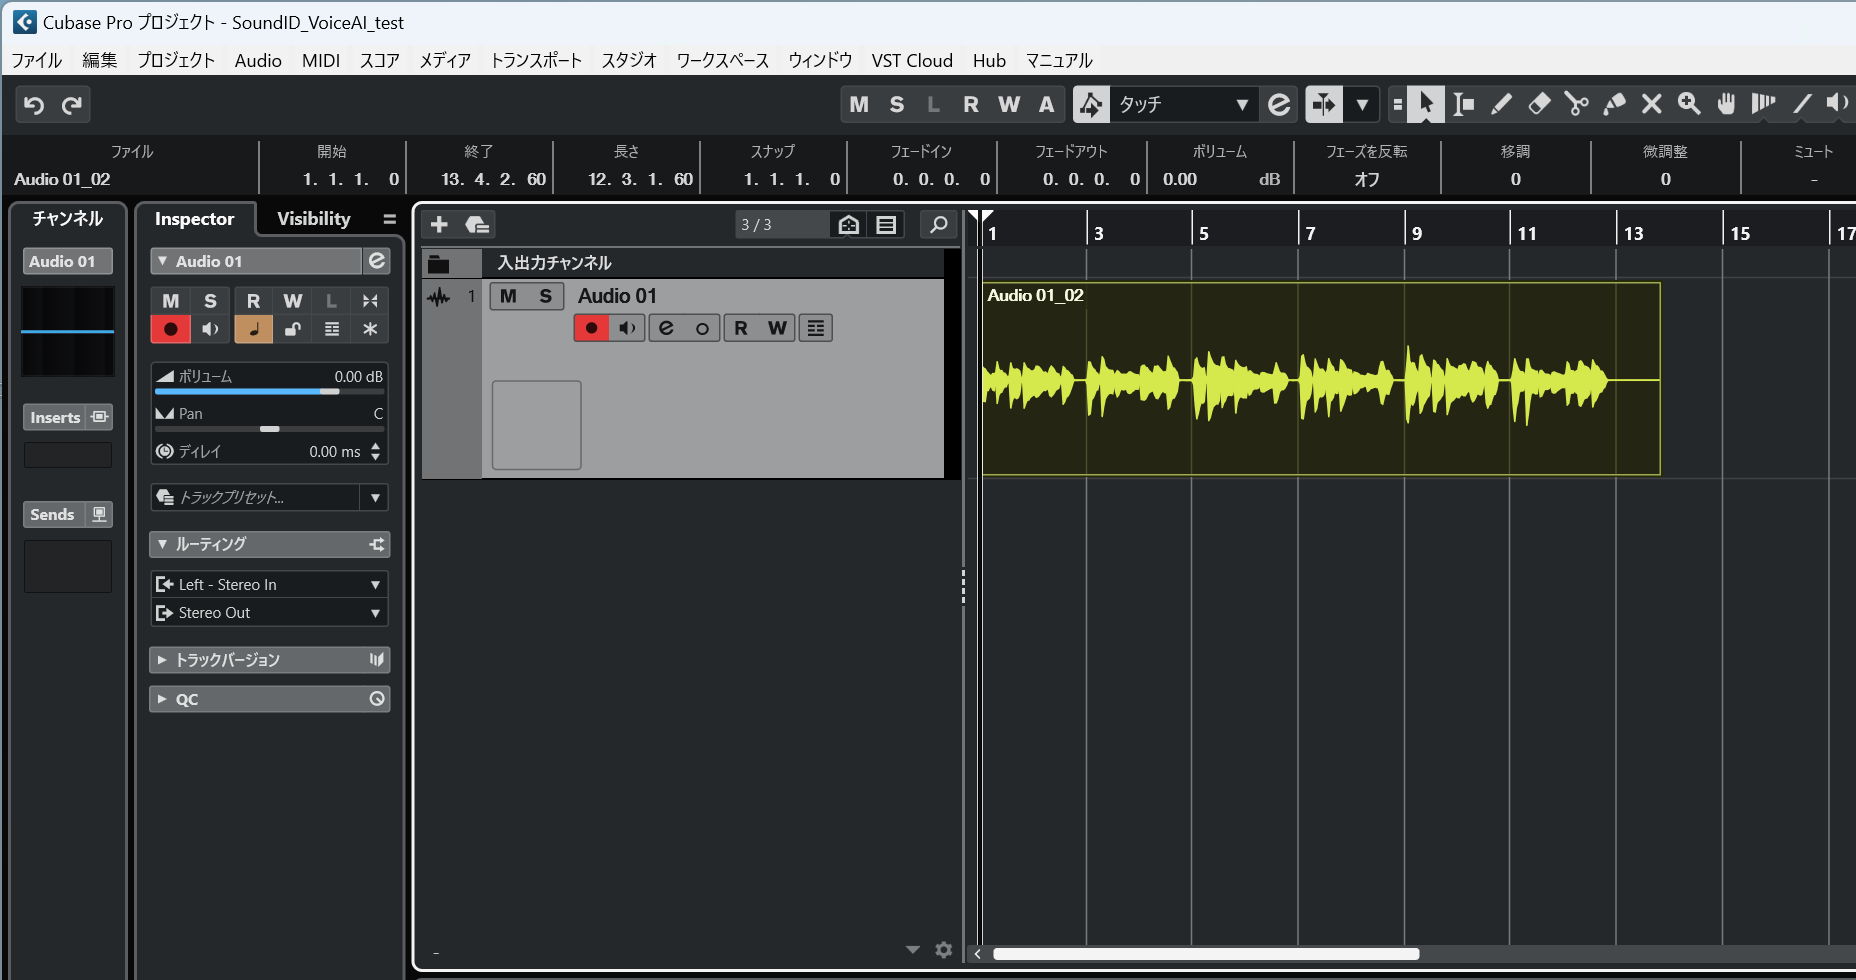Open the VST Cloud menu

pyautogui.click(x=912, y=60)
